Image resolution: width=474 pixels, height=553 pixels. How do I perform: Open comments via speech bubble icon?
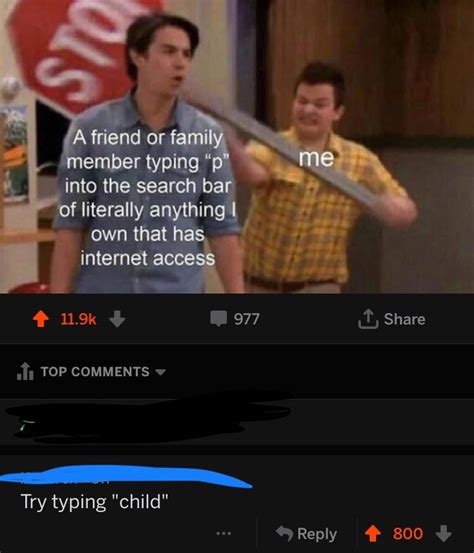pyautogui.click(x=219, y=318)
